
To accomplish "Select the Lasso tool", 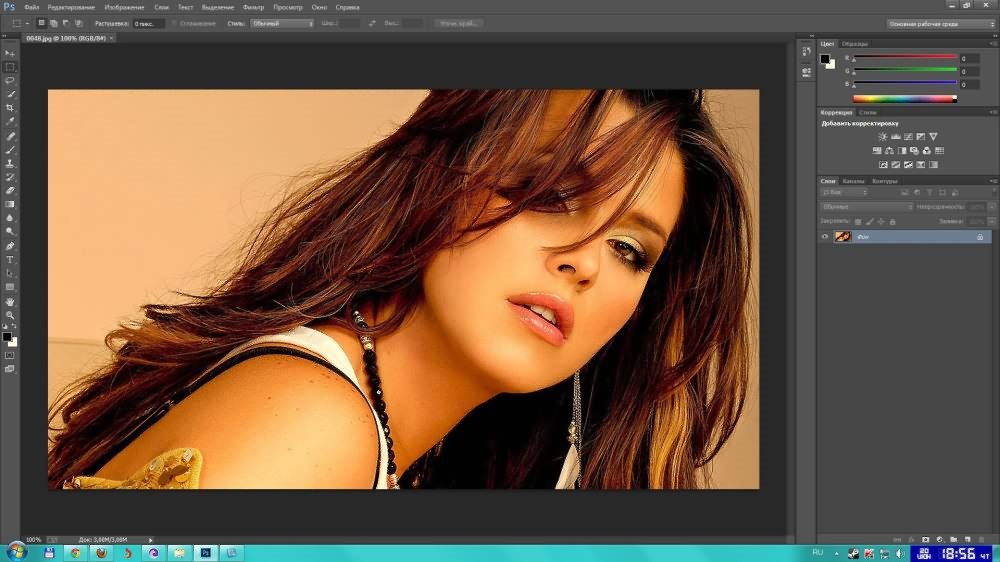I will 10,80.
